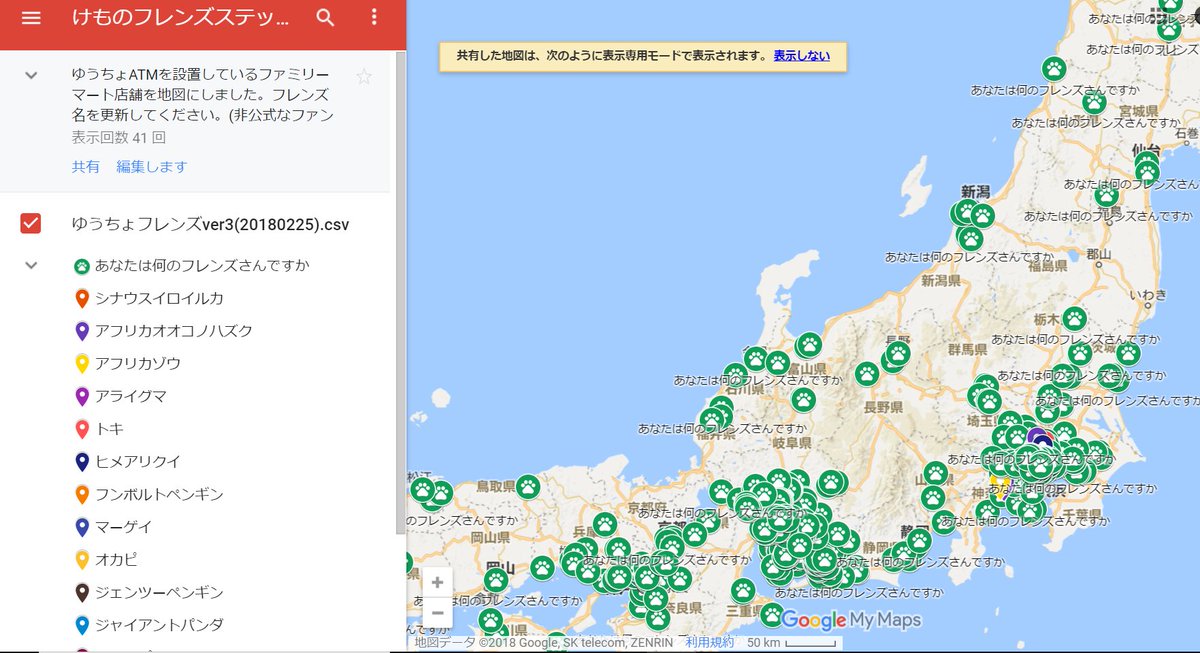Image resolution: width=1200 pixels, height=653 pixels.
Task: Open the map search magnifier
Action: [x=326, y=17]
